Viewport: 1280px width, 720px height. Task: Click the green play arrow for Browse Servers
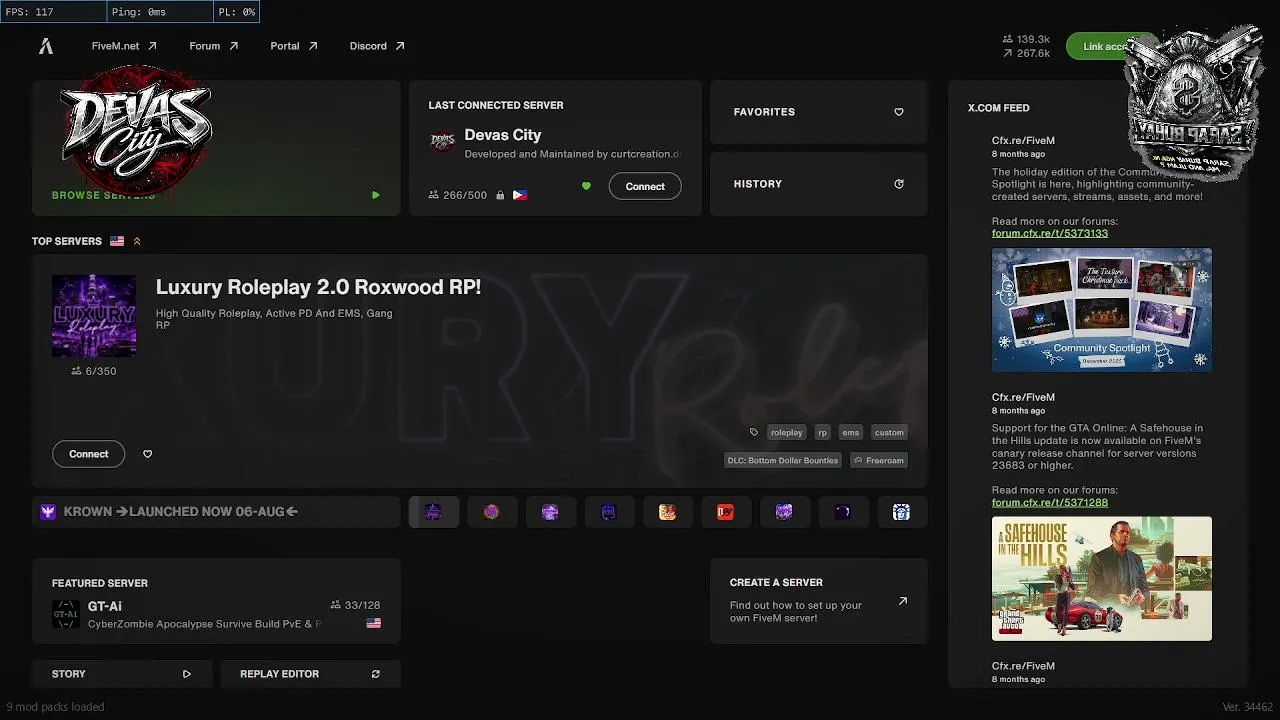tap(376, 195)
